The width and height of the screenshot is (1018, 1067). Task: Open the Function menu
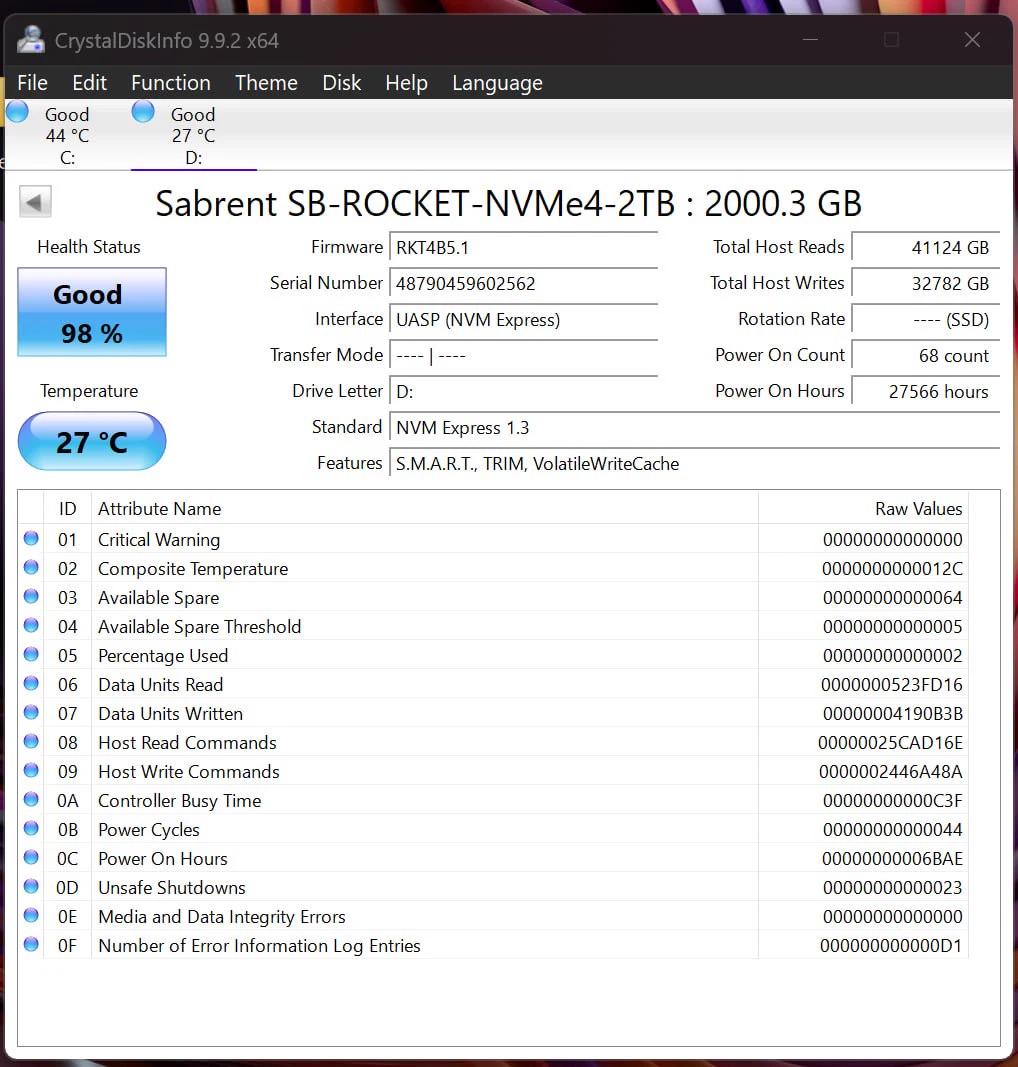(171, 82)
